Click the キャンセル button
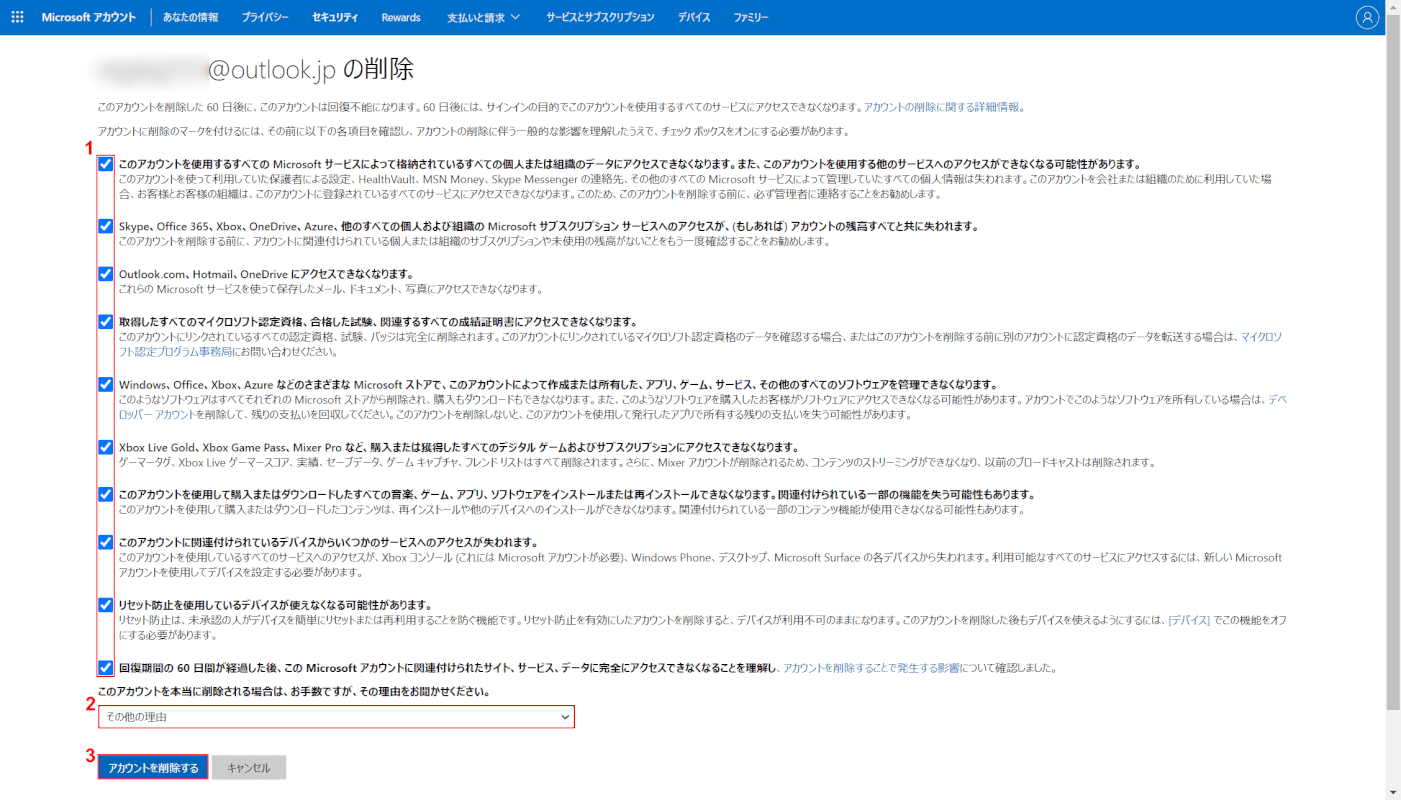Image resolution: width=1401 pixels, height=800 pixels. pyautogui.click(x=249, y=767)
